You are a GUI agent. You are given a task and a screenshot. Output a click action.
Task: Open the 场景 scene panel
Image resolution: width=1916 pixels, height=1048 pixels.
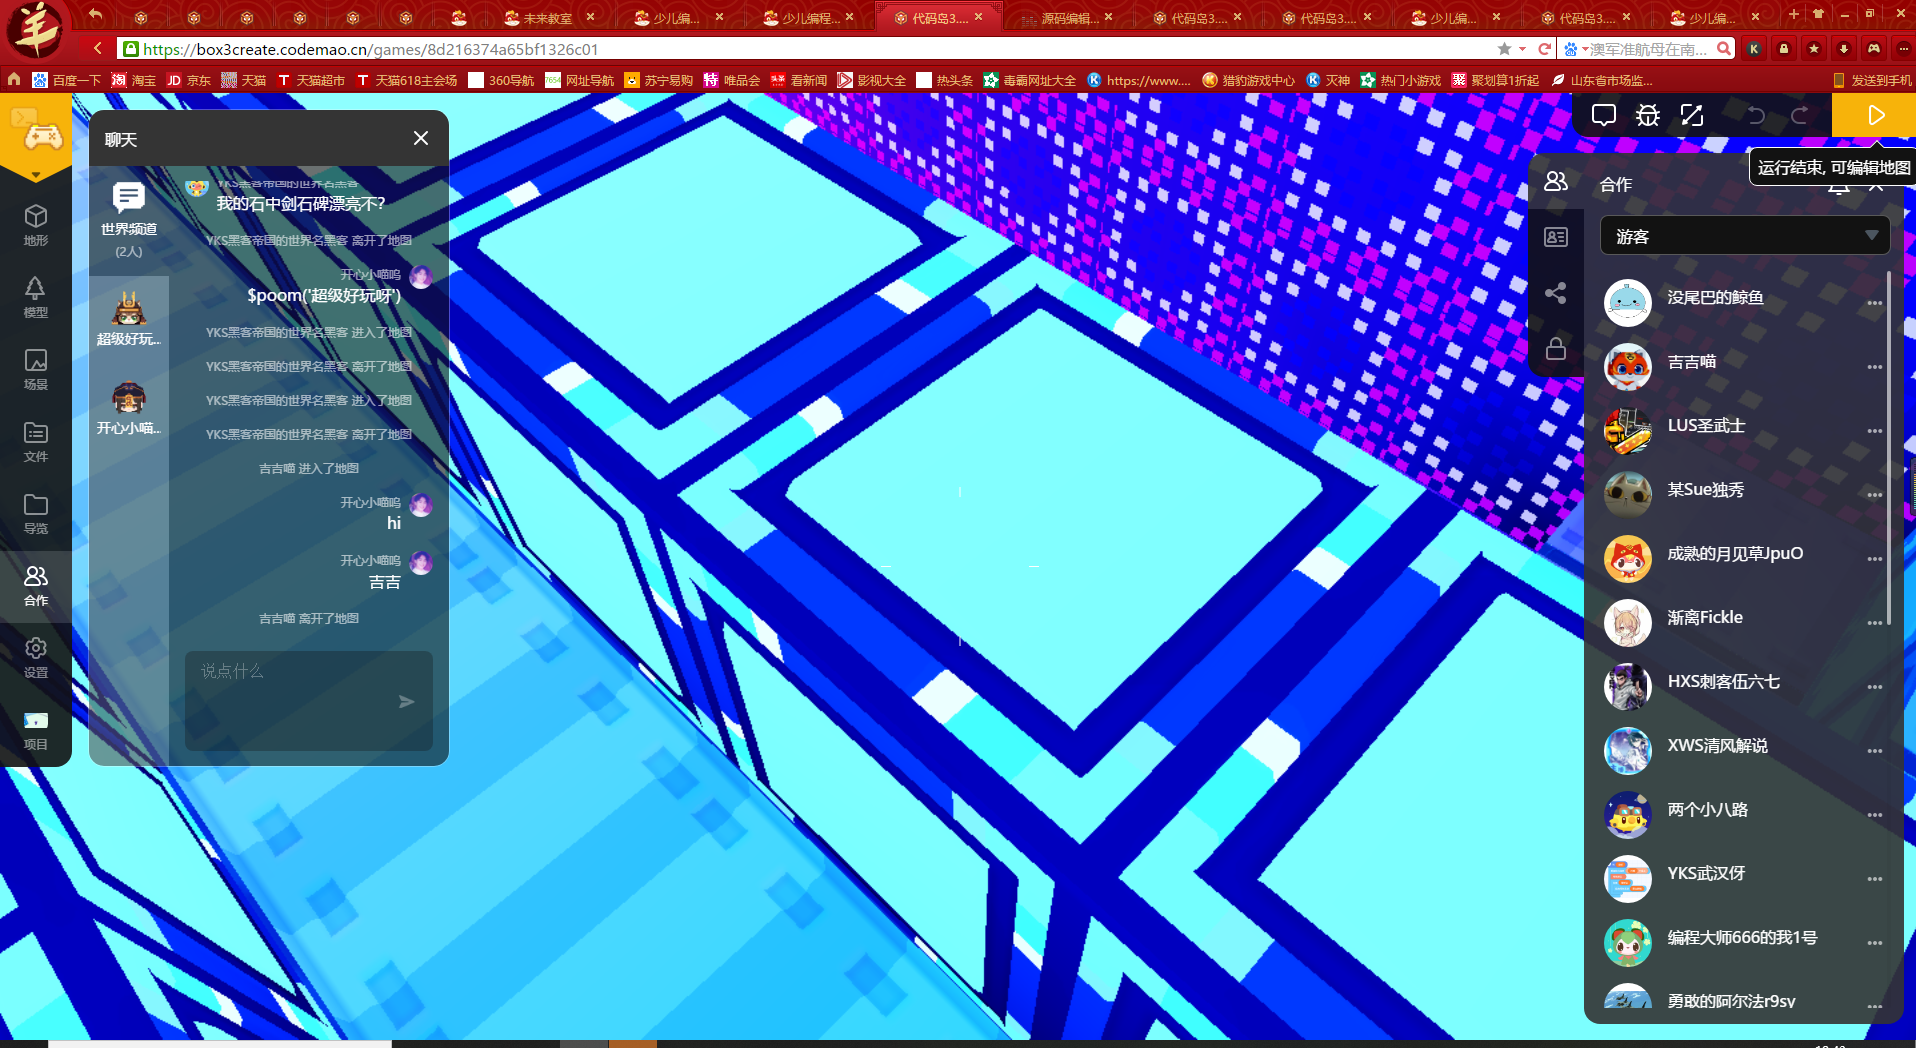[36, 369]
